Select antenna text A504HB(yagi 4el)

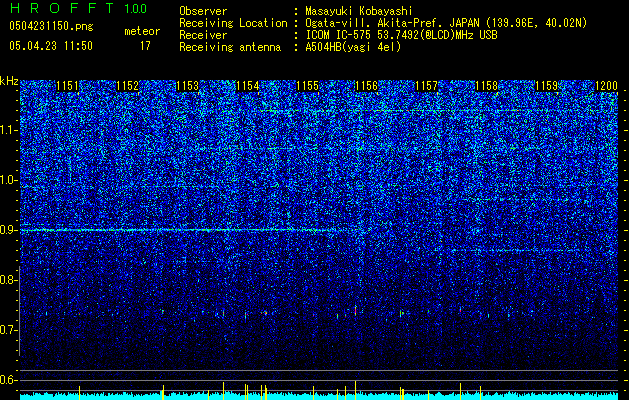click(353, 47)
